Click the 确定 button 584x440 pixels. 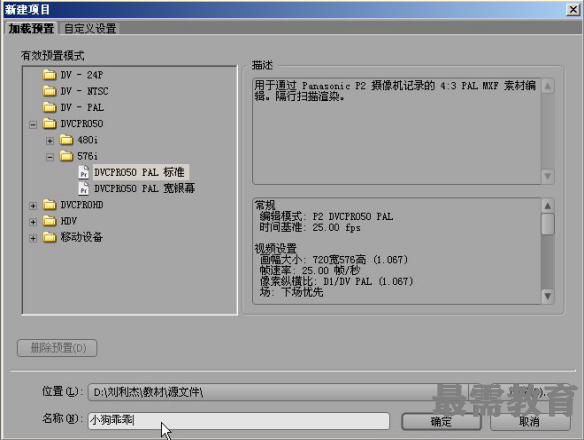(x=441, y=422)
